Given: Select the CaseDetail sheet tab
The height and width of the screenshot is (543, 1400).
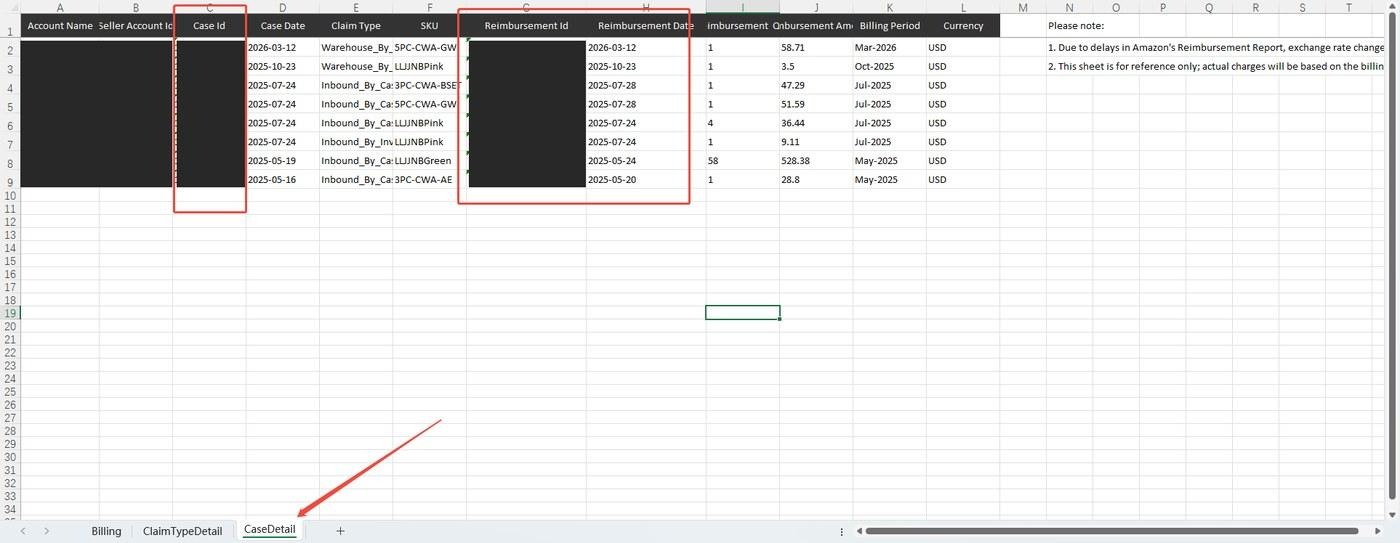Looking at the screenshot, I should pos(270,530).
